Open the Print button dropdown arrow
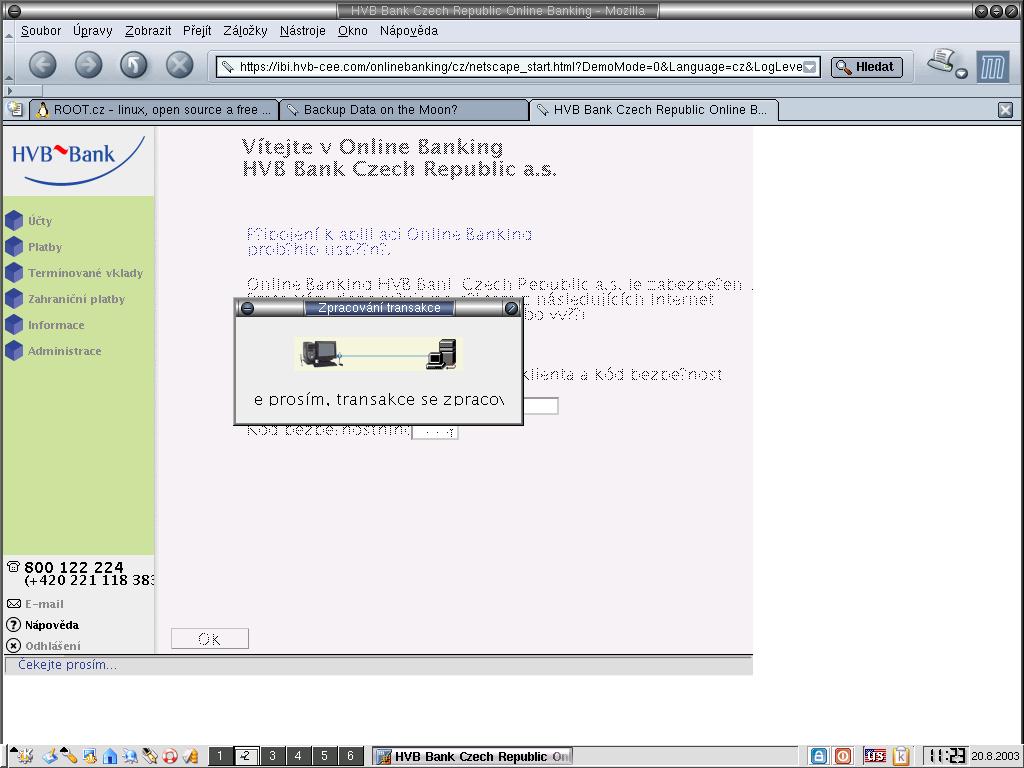The height and width of the screenshot is (768, 1024). pyautogui.click(x=961, y=73)
